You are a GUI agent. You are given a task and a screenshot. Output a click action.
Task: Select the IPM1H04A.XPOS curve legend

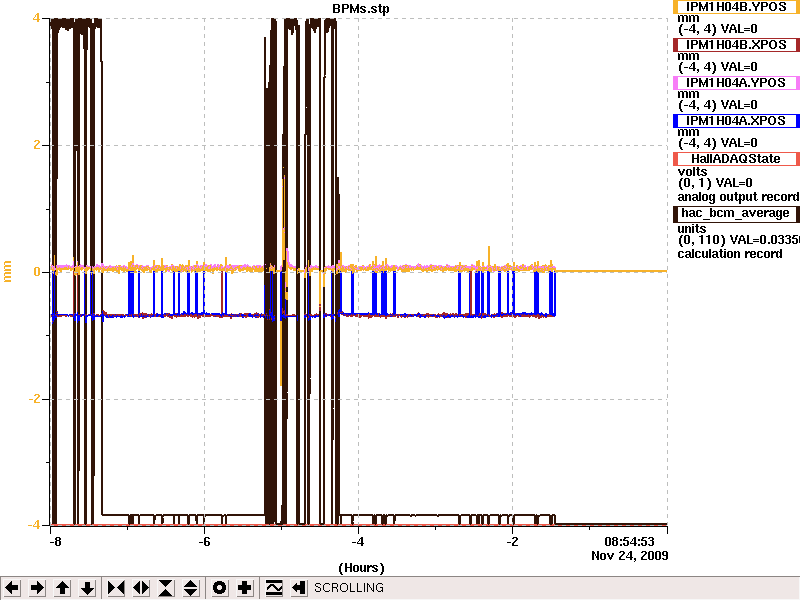click(736, 121)
